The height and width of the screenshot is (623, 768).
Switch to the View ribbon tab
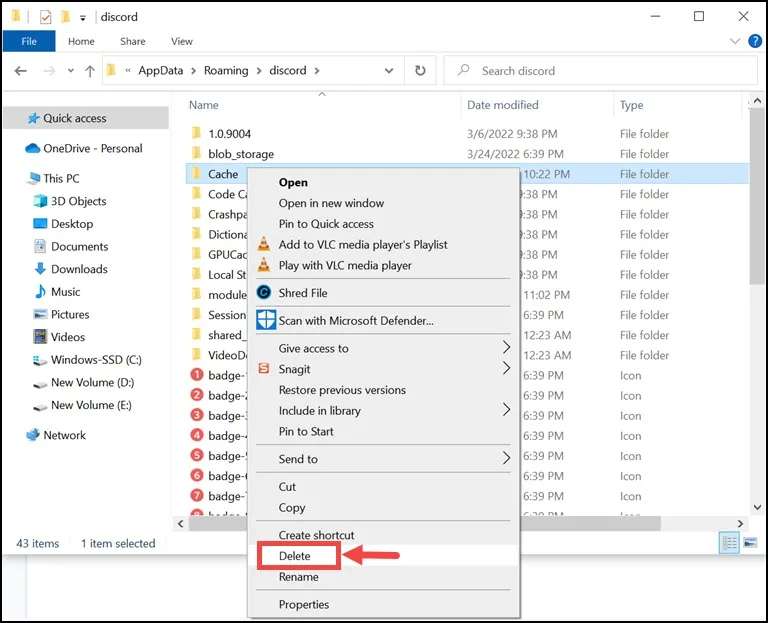tap(182, 41)
